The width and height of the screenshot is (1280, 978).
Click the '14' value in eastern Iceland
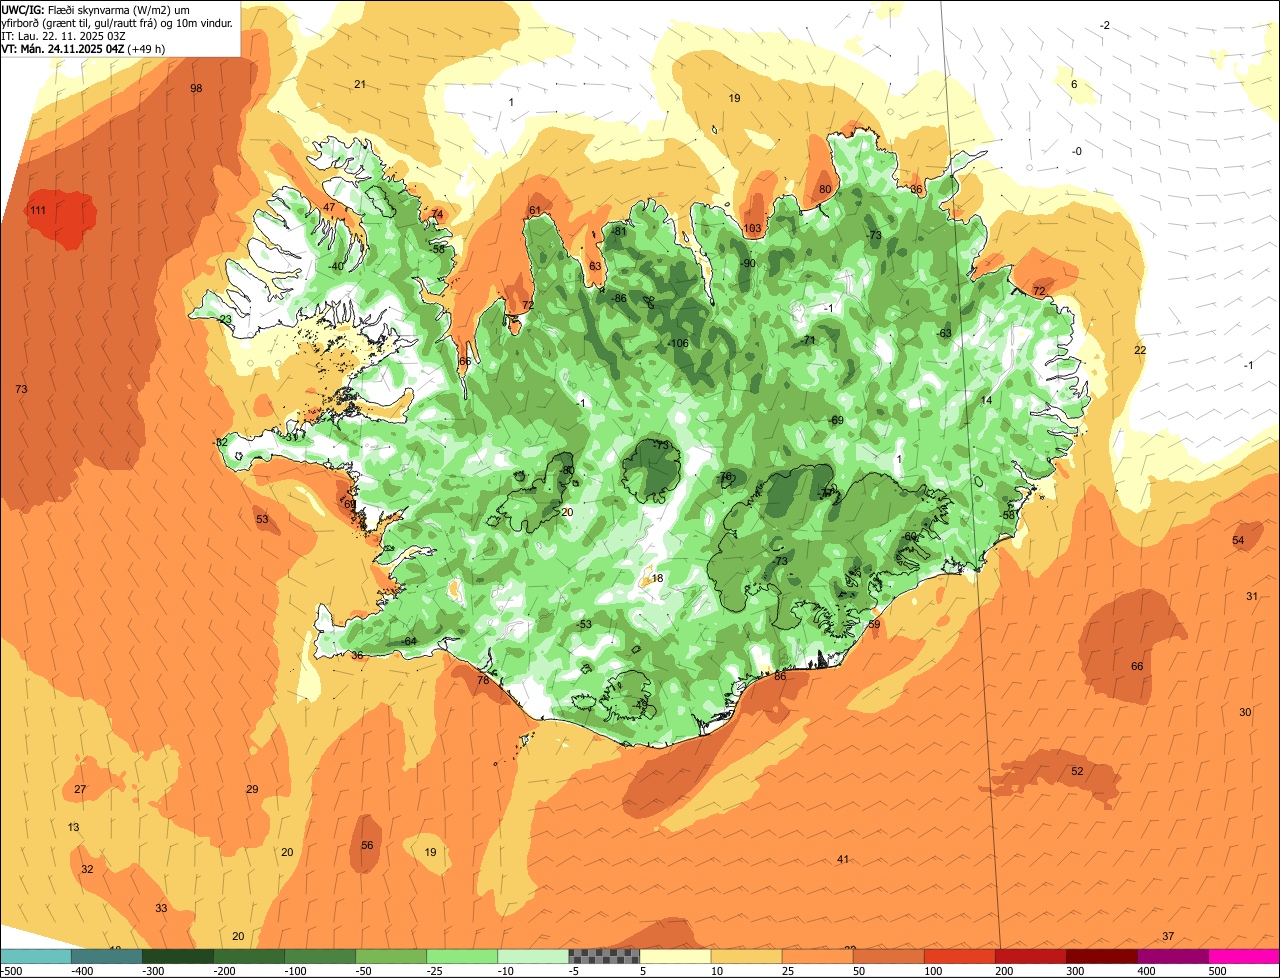[986, 400]
